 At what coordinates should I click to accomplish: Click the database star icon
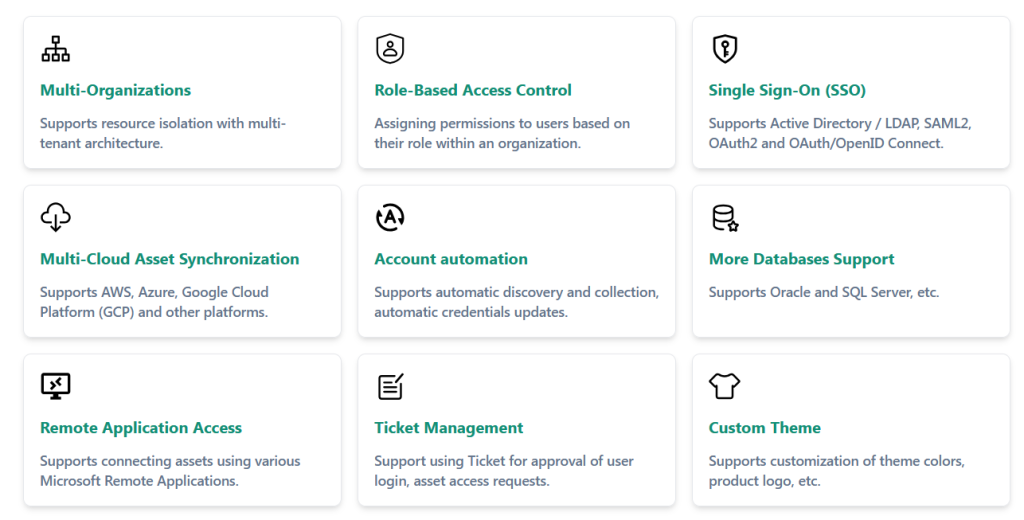coord(725,218)
